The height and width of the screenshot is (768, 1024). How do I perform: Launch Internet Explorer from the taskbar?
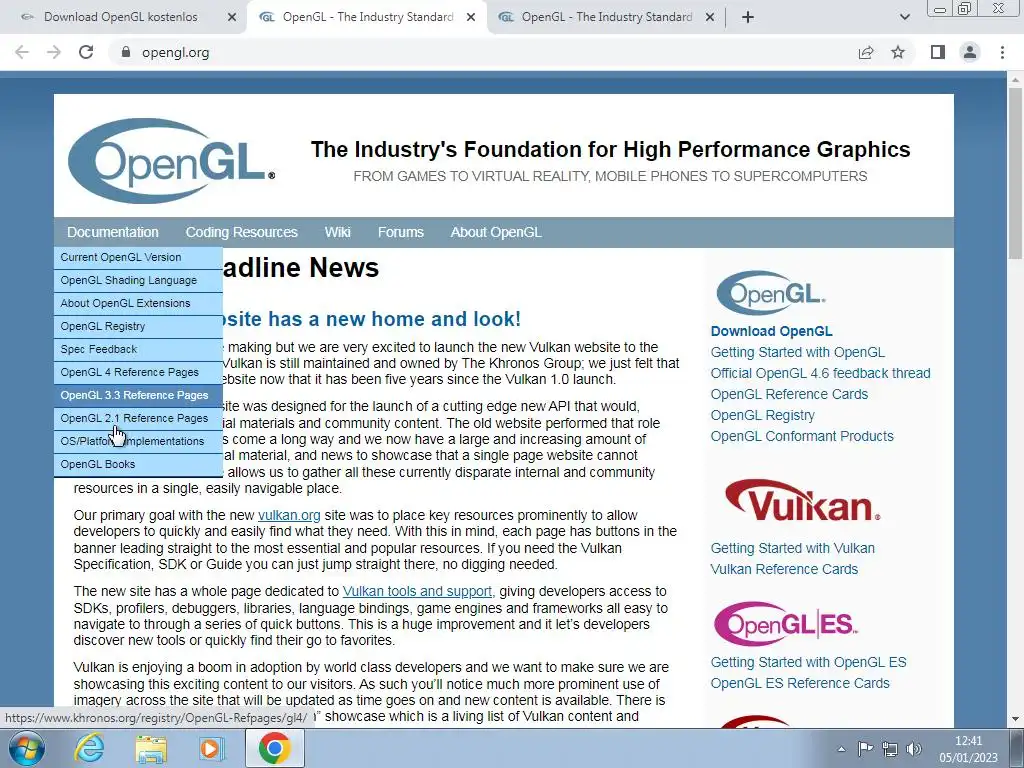pyautogui.click(x=89, y=748)
